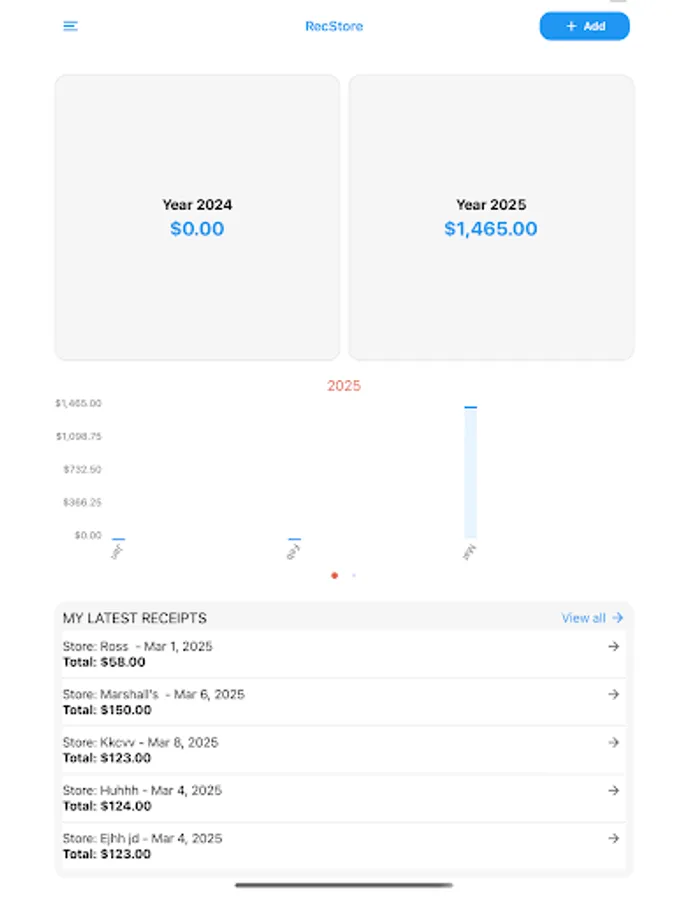
Task: Switch to second chart page dot
Action: (x=354, y=575)
